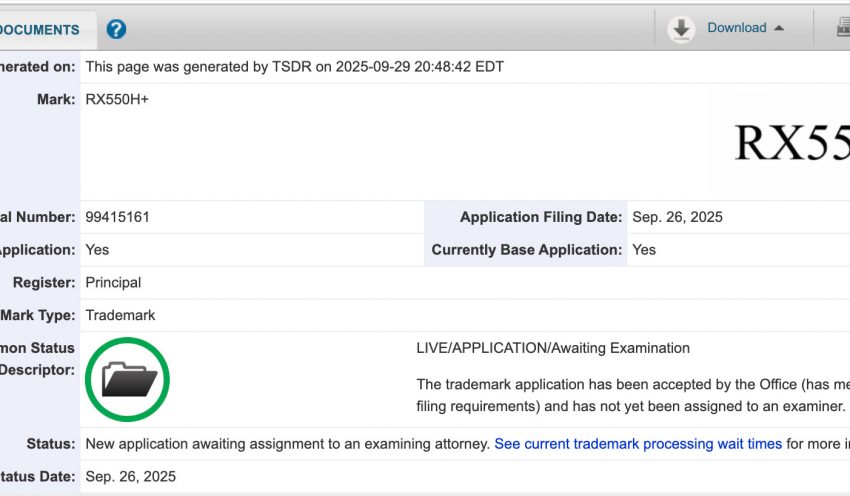This screenshot has height=496, width=850.
Task: Click the Application Filing Date value
Action: tap(677, 217)
